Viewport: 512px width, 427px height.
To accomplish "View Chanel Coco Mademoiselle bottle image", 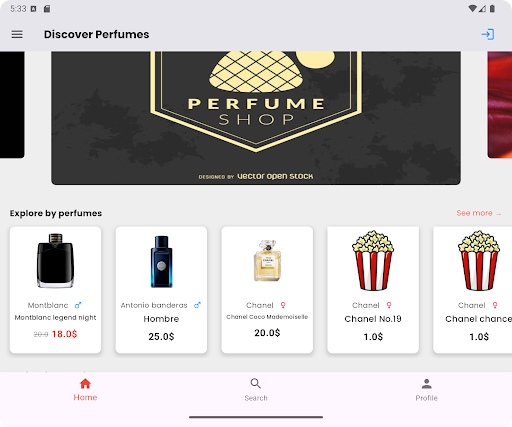I will tap(267, 260).
